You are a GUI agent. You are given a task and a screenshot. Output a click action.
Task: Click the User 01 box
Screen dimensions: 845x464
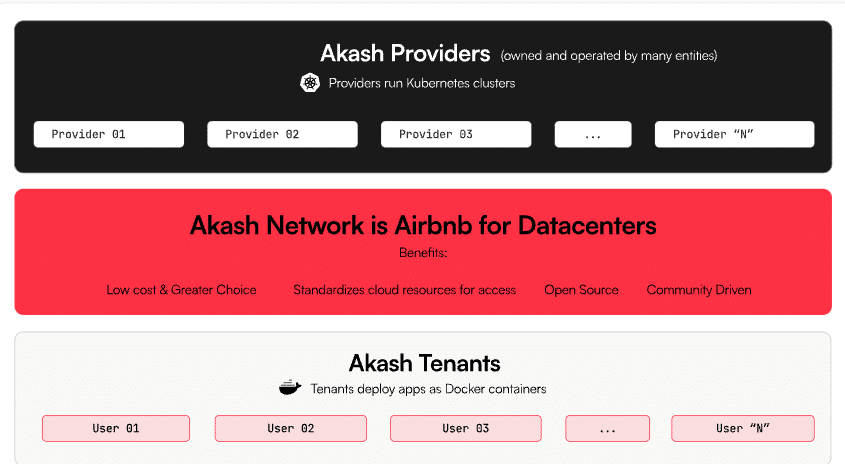[x=116, y=428]
